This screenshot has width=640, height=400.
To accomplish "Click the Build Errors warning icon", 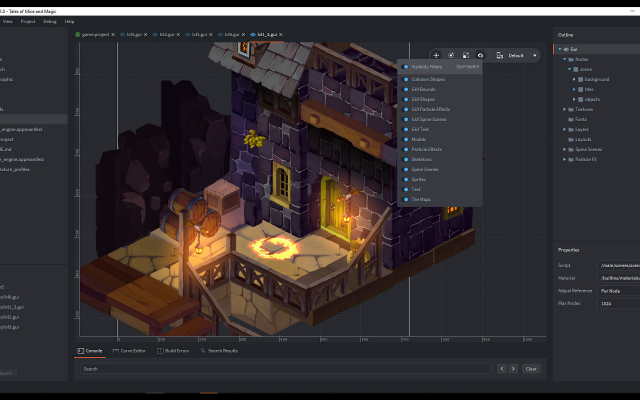I will pos(160,351).
